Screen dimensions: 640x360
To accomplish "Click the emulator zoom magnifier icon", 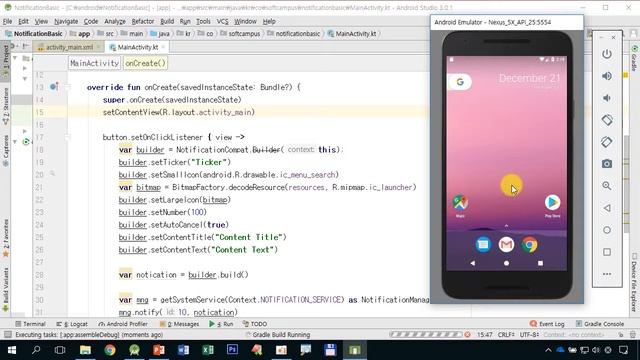I will point(607,186).
